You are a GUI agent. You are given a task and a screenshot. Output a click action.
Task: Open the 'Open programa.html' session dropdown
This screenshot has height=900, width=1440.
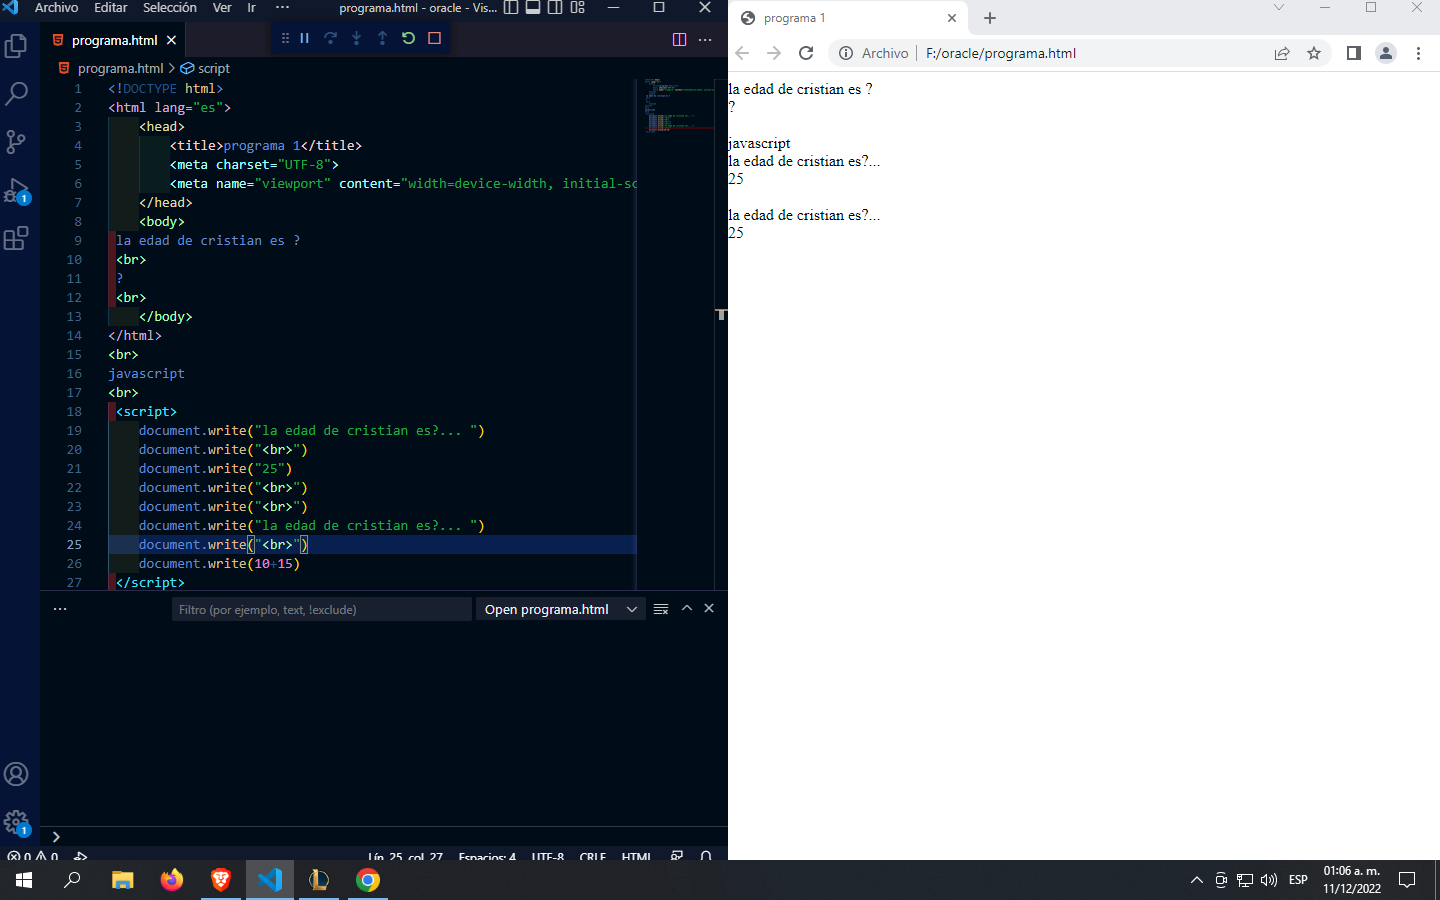[x=560, y=609]
